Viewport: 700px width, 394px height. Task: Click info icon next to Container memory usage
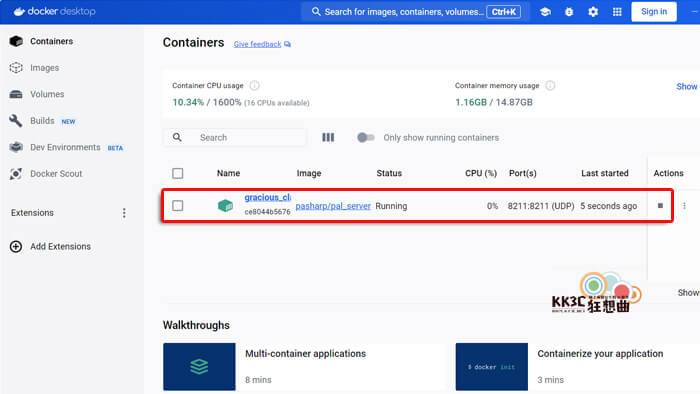coord(550,85)
